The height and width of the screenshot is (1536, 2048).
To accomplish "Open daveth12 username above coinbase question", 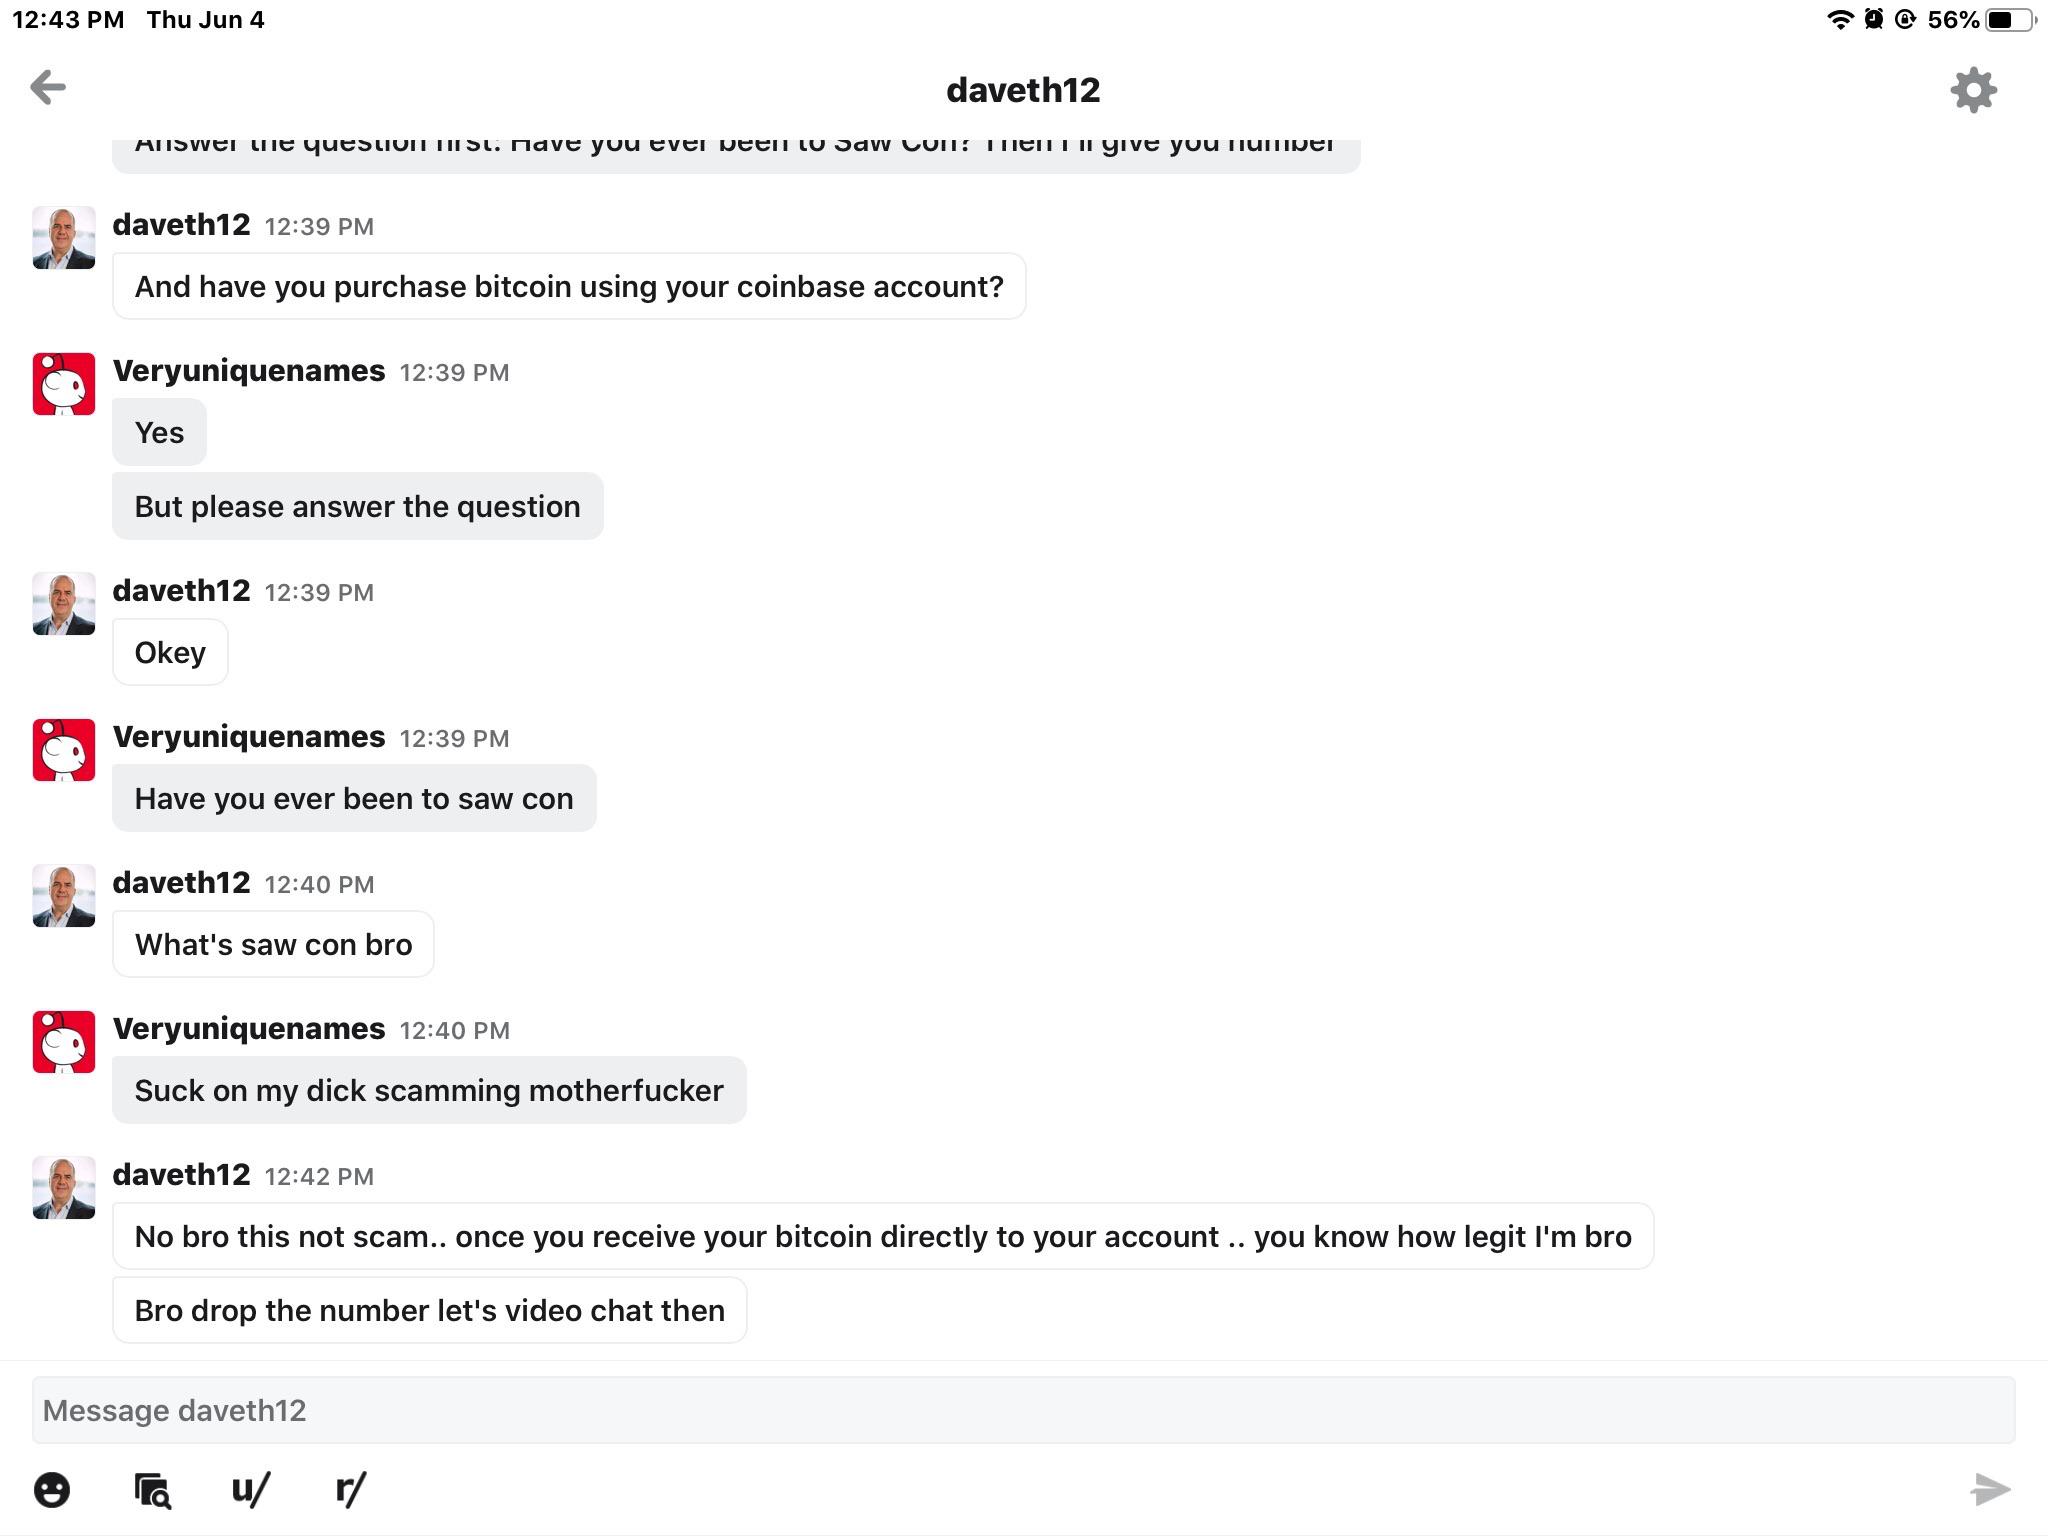I will [181, 225].
